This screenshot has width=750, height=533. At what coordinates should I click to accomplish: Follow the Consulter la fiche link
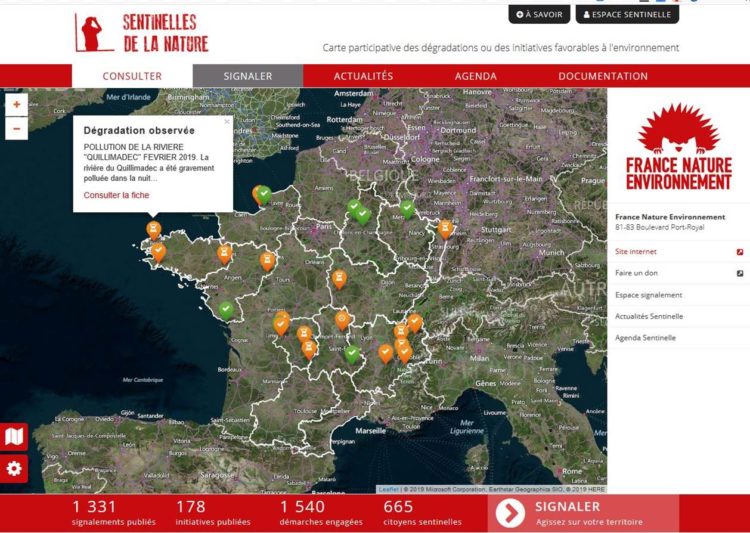point(116,195)
